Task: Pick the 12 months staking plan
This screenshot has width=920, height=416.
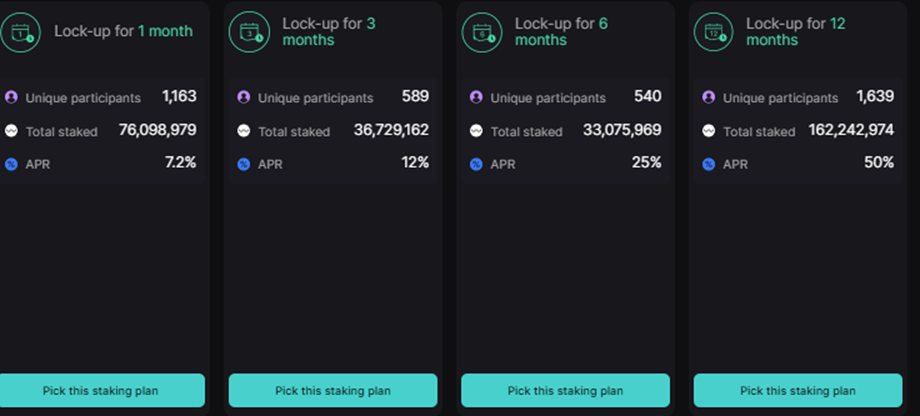Action: (x=797, y=390)
